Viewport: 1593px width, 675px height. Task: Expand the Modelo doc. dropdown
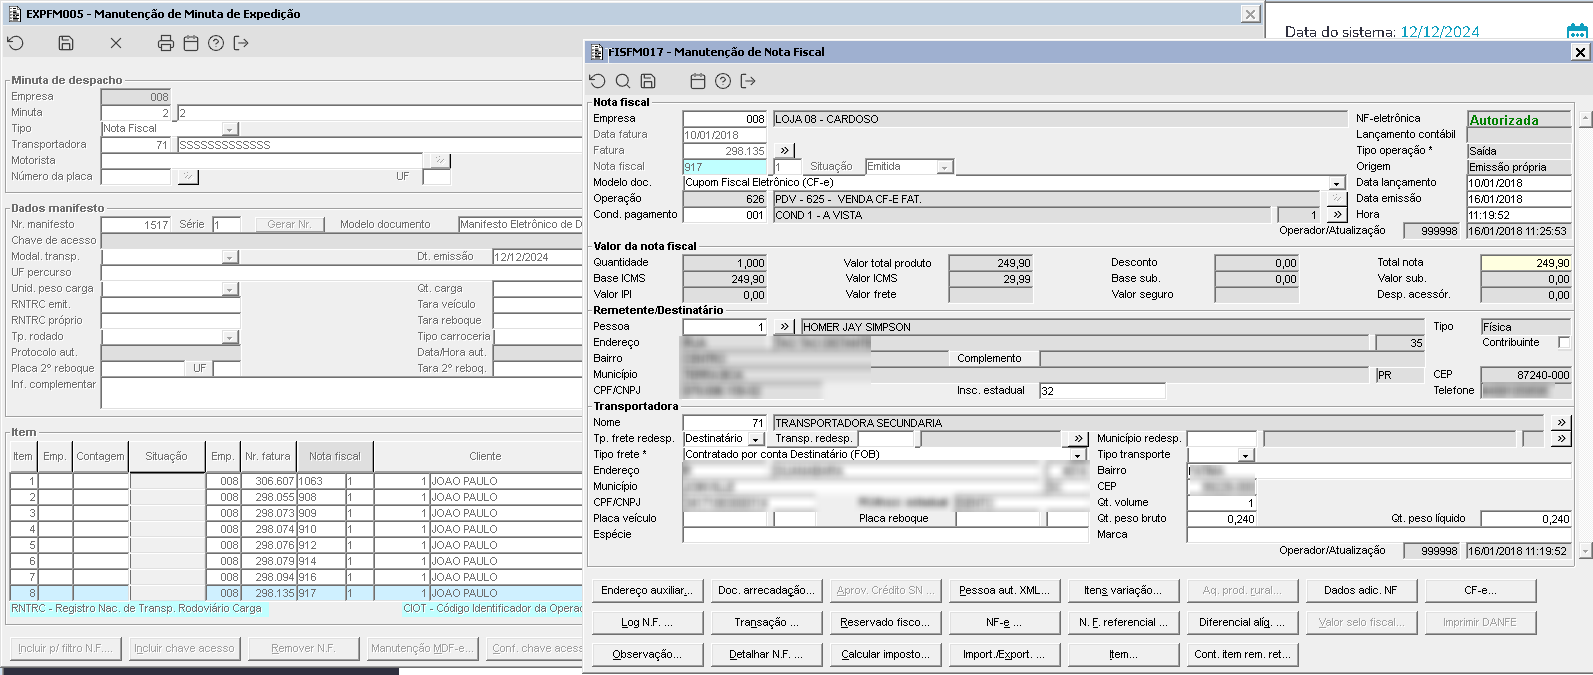1336,183
